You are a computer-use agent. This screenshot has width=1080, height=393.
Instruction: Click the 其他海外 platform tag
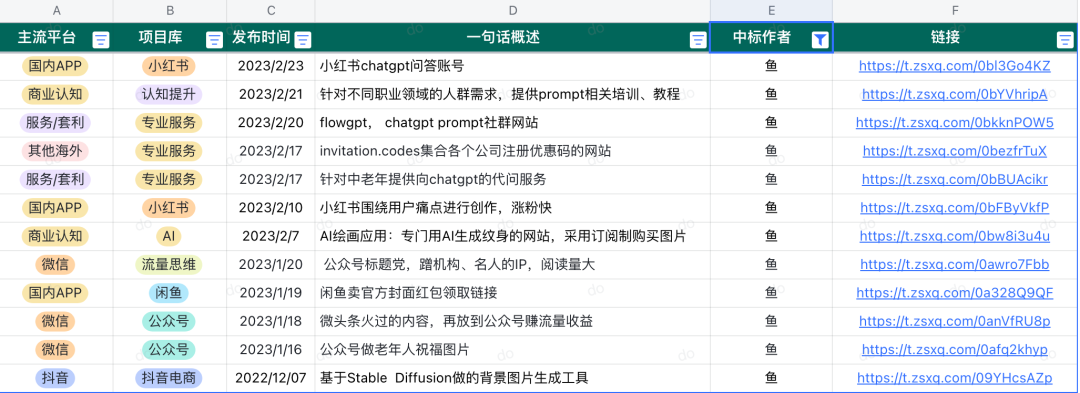click(55, 151)
